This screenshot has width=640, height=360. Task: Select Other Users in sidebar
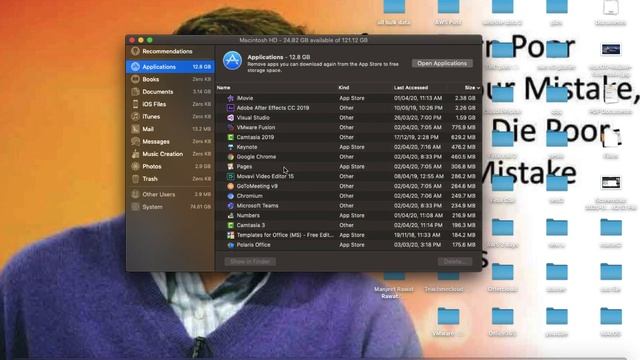click(x=170, y=194)
